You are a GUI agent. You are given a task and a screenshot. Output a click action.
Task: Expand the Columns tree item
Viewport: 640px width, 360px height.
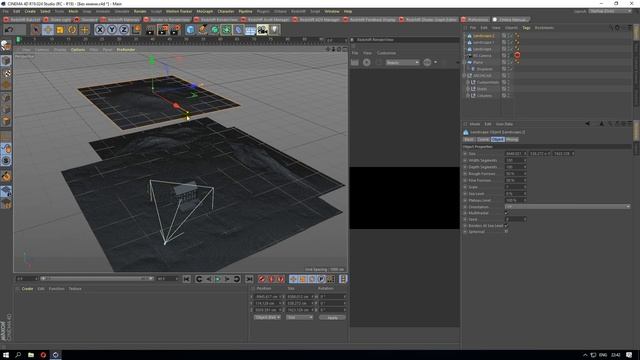pos(468,96)
